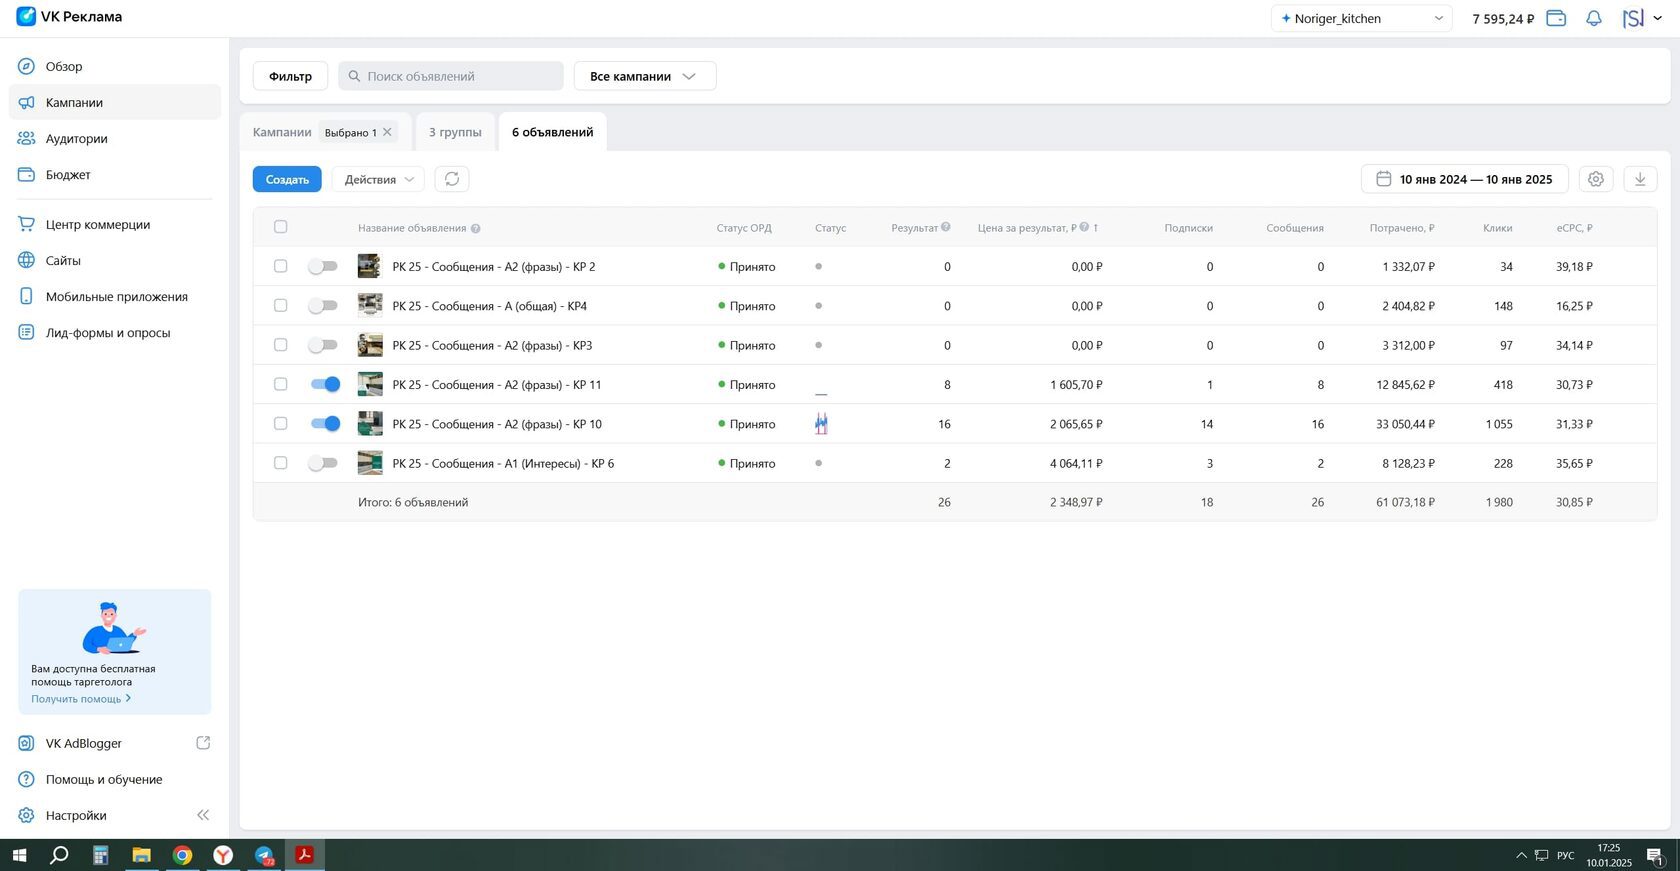This screenshot has width=1680, height=871.
Task: Open Telegram from the Windows taskbar
Action: click(264, 855)
